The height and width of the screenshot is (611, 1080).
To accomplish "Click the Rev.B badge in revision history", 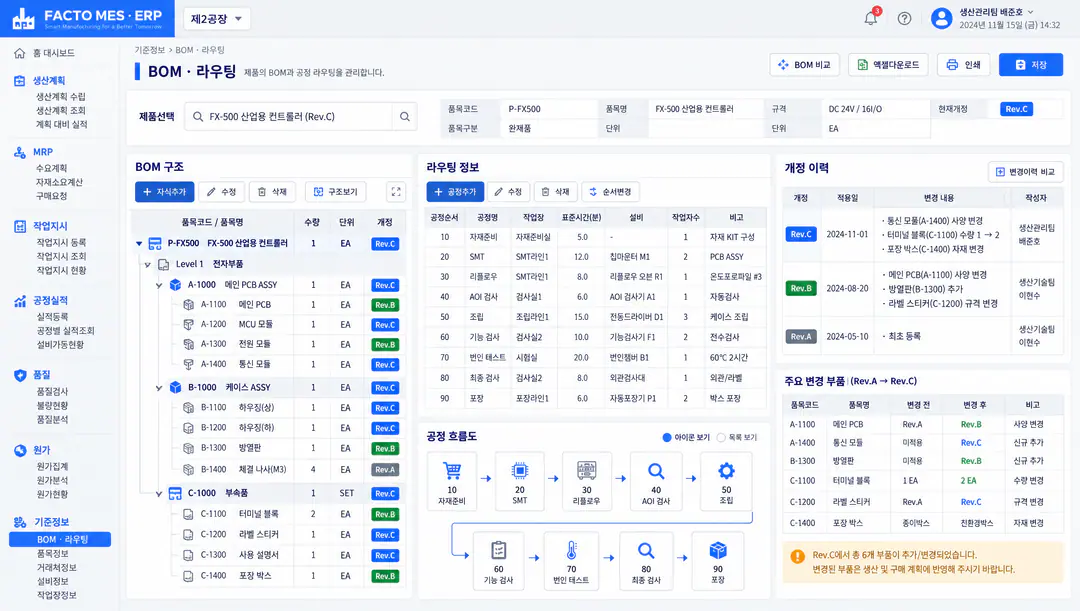I will click(x=801, y=288).
